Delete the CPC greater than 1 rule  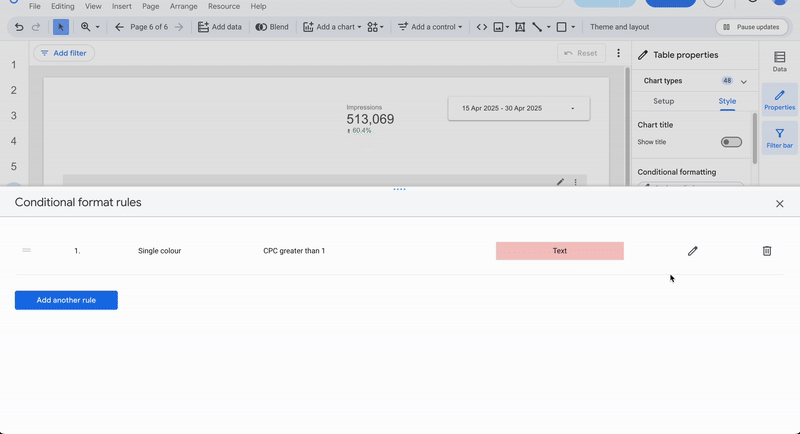tap(767, 251)
